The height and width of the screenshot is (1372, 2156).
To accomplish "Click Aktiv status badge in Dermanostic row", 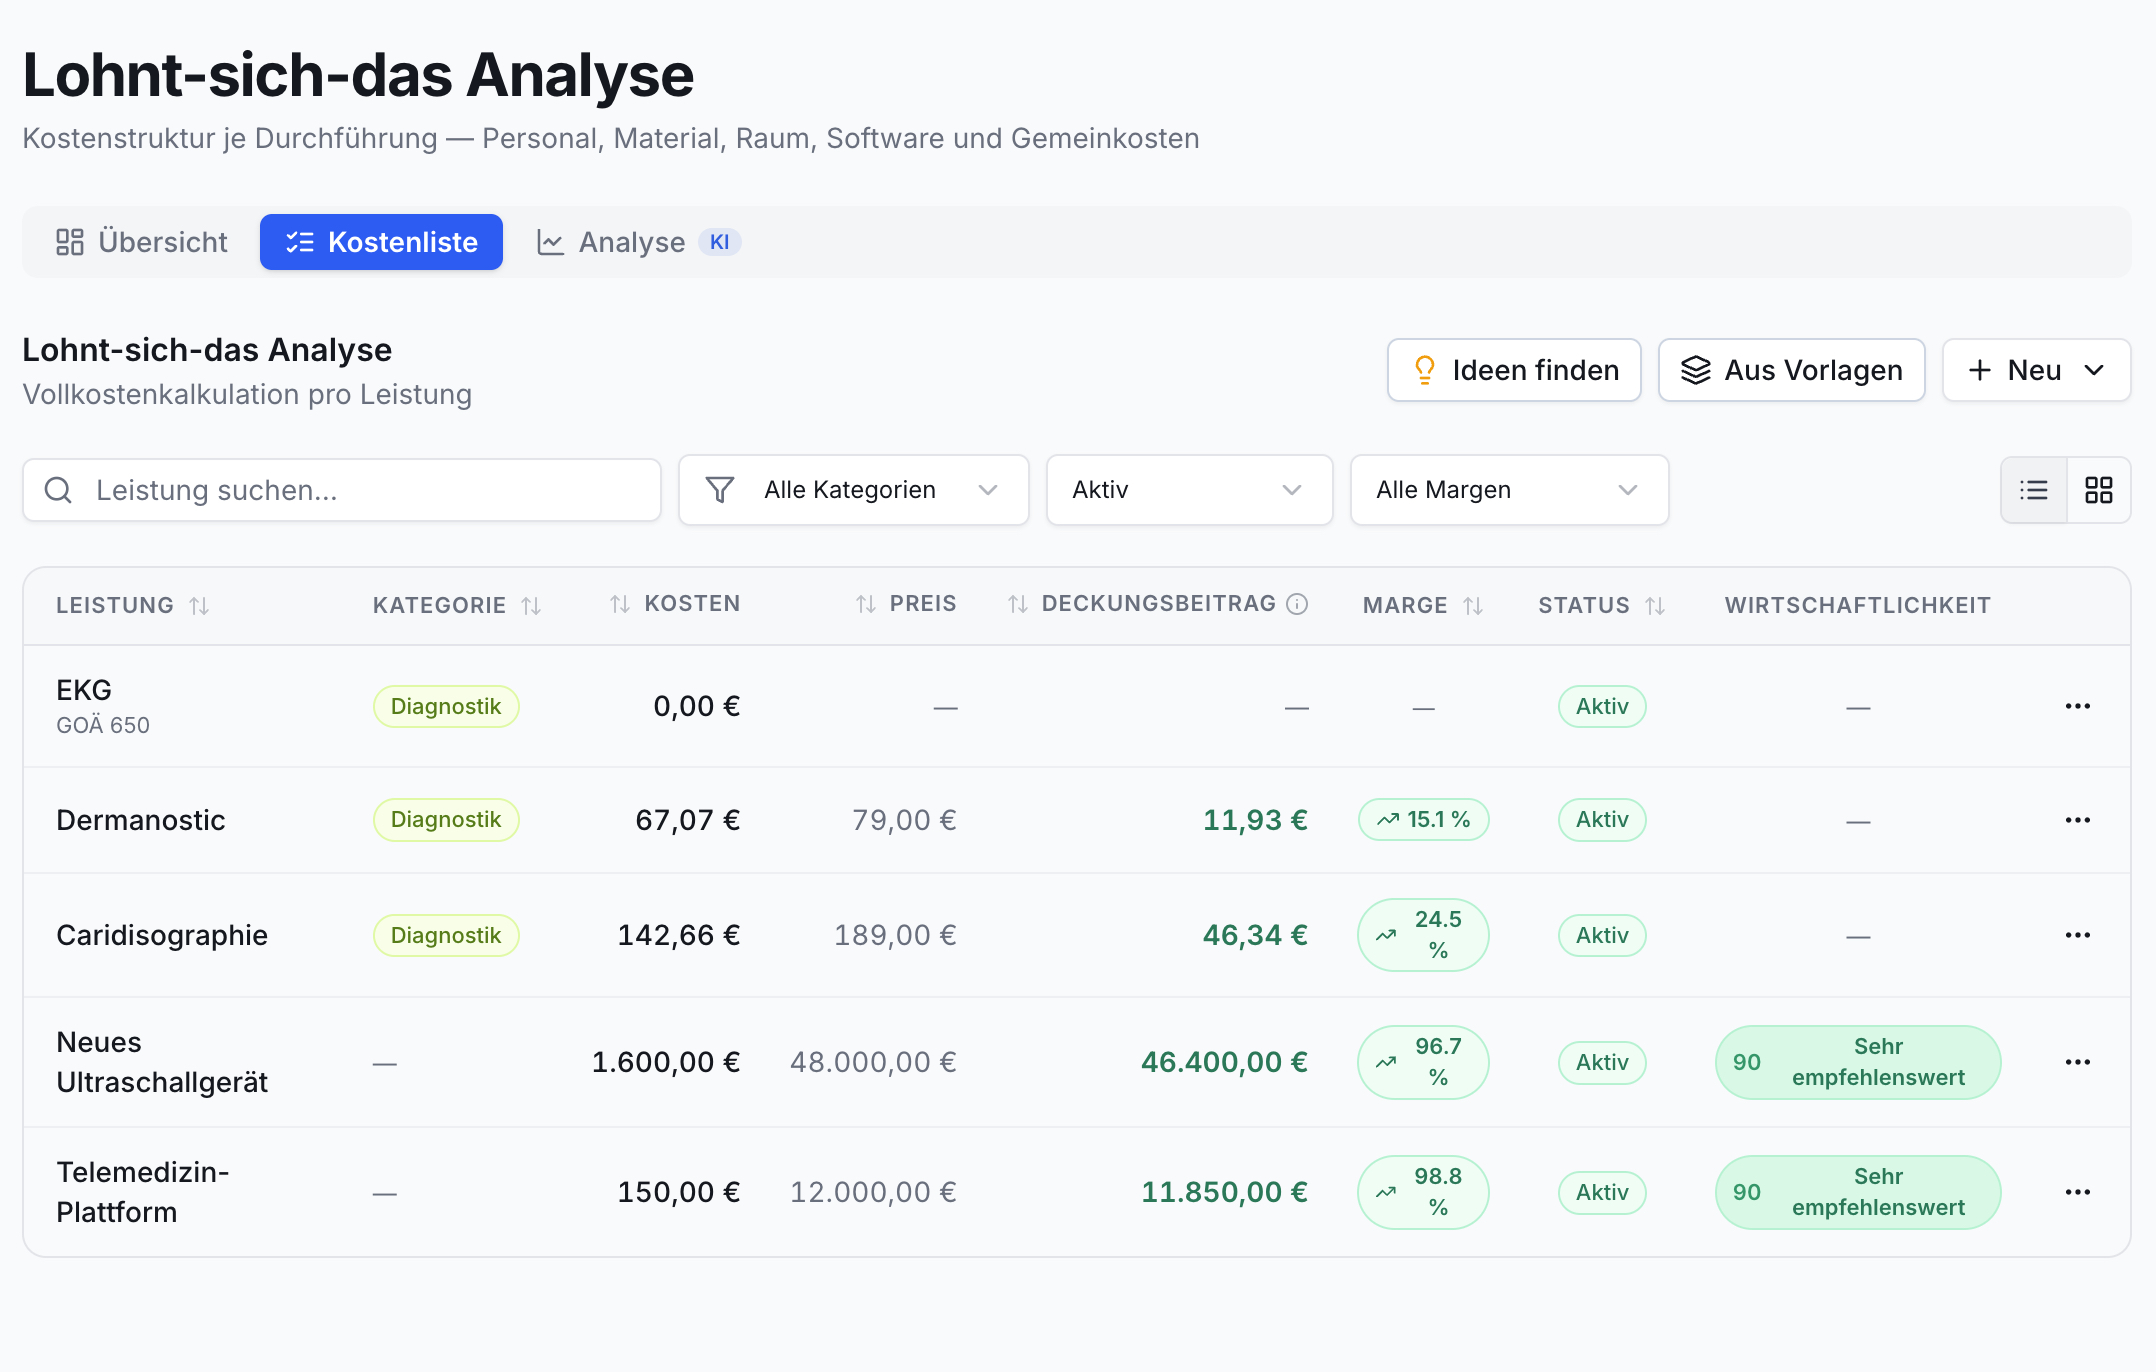I will (x=1602, y=820).
